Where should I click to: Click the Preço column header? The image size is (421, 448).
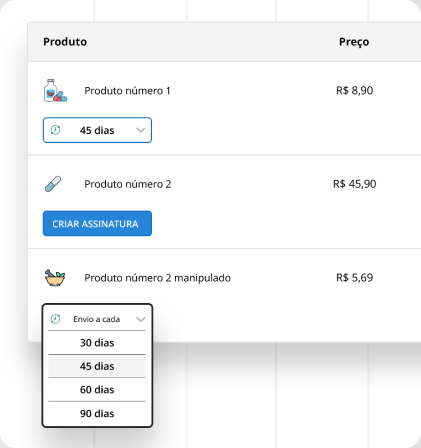tap(354, 42)
